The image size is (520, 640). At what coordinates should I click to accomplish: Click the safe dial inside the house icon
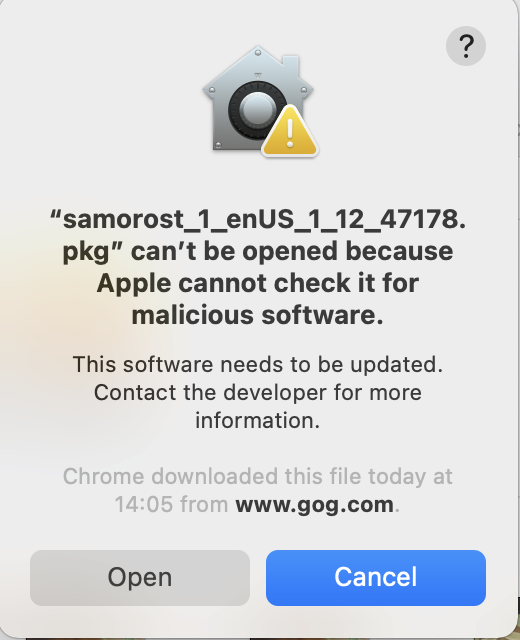[256, 109]
